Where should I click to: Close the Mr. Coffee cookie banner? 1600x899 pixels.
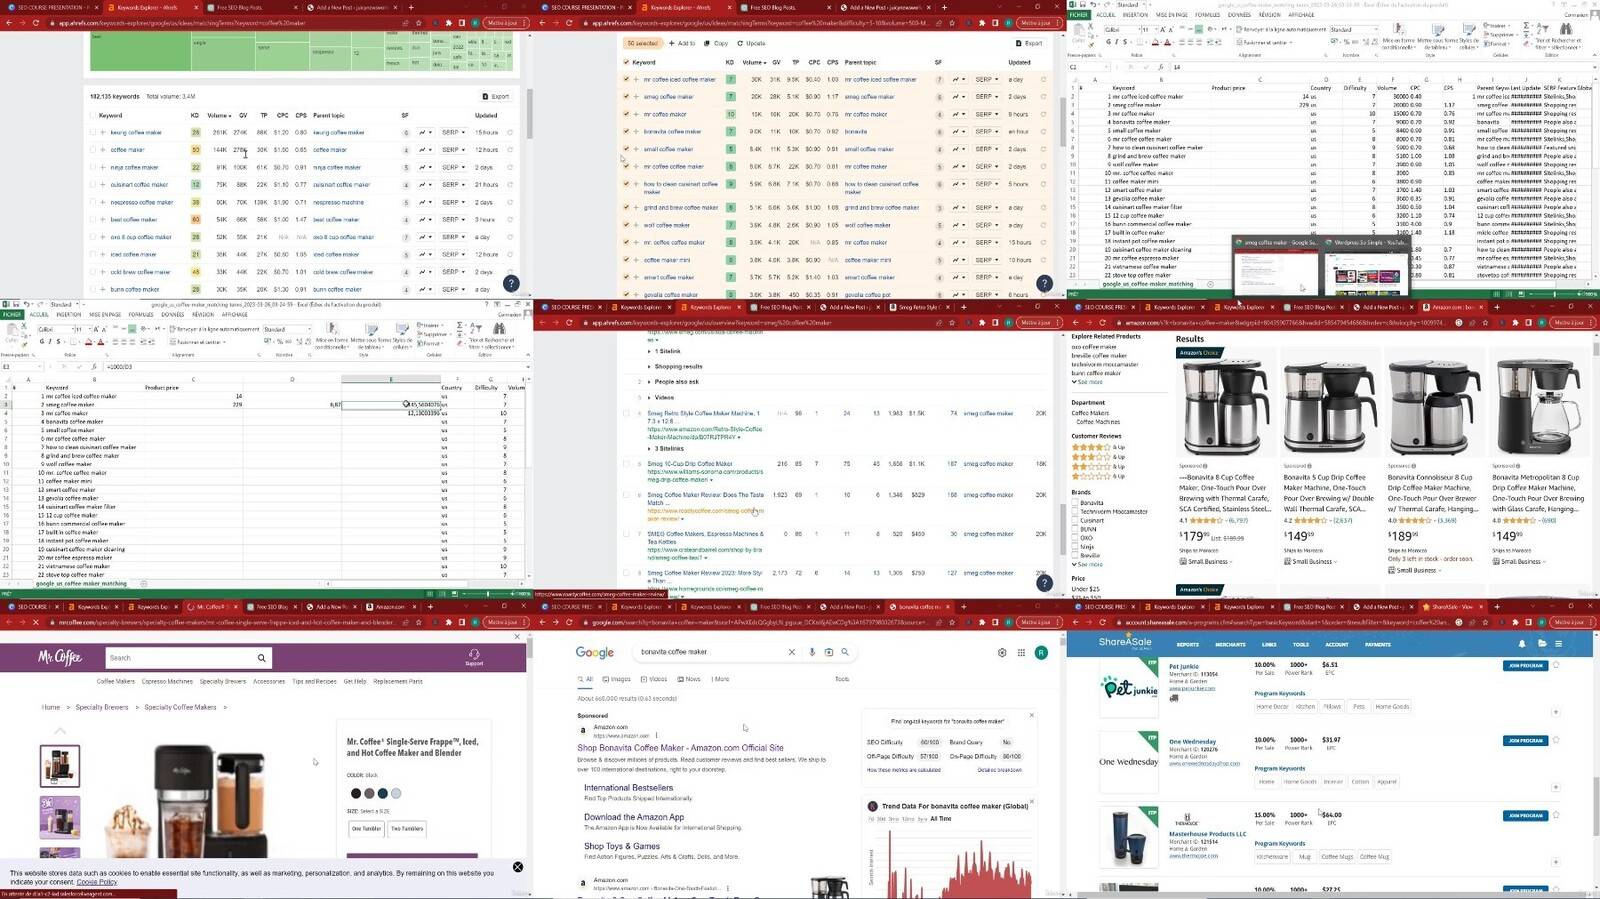click(518, 867)
